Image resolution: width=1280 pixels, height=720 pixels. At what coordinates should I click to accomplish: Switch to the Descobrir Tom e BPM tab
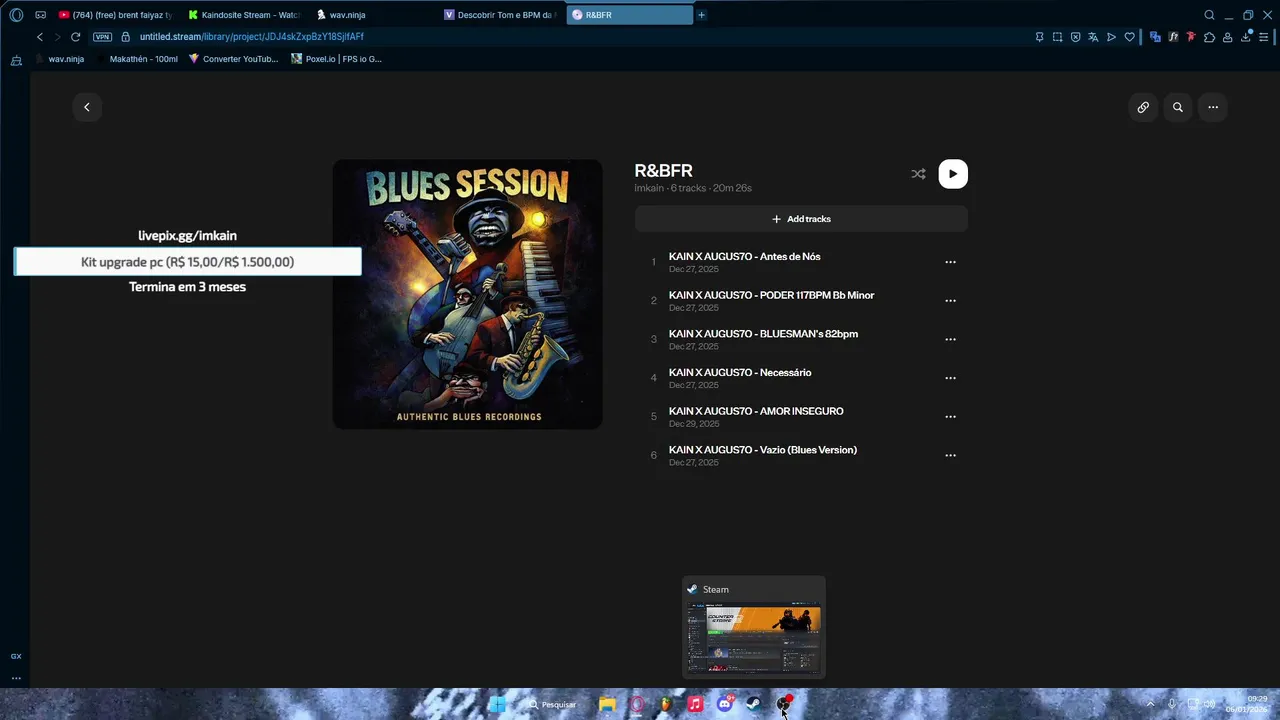tap(500, 15)
